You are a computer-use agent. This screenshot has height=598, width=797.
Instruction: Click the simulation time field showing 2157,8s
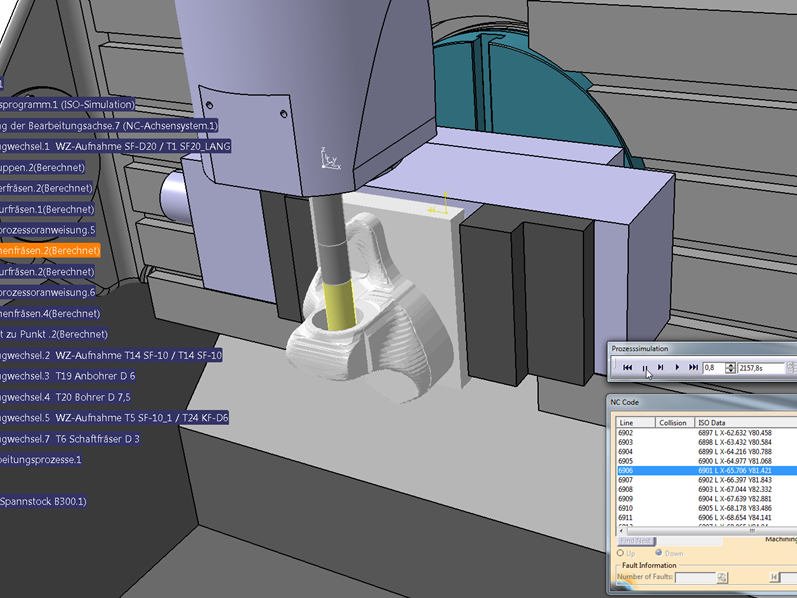[x=759, y=368]
